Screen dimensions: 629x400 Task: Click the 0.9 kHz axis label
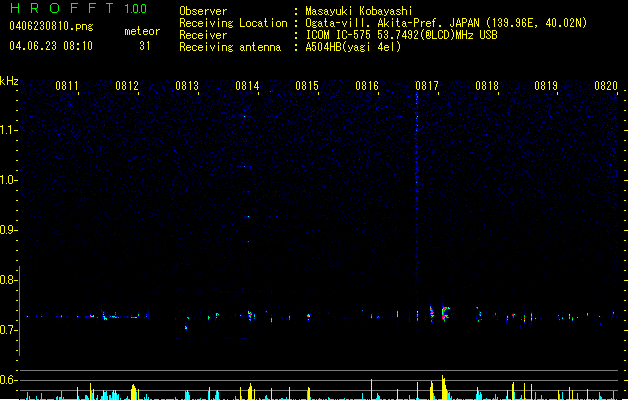click(x=8, y=230)
